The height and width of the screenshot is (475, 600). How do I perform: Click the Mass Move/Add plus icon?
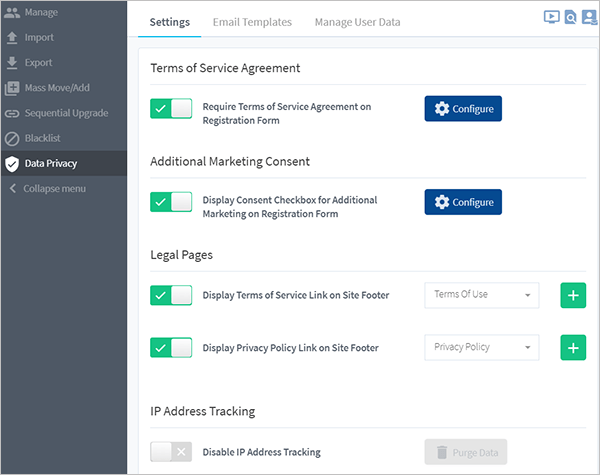click(x=12, y=88)
